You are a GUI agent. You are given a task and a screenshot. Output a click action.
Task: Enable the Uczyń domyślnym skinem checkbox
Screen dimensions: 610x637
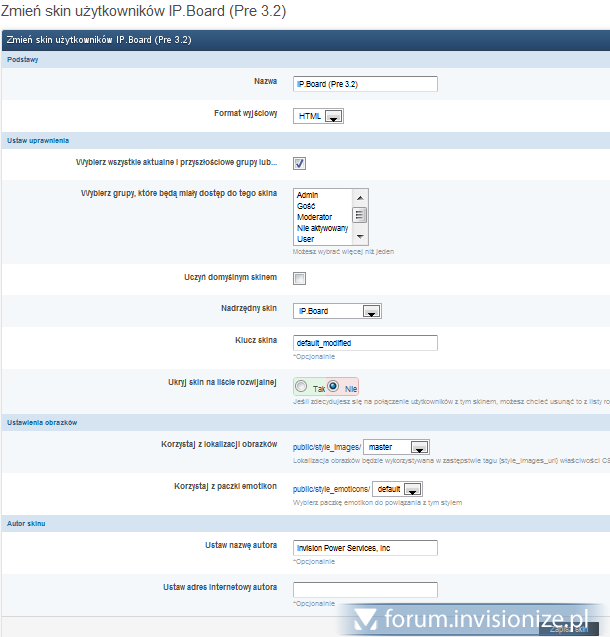pos(299,278)
